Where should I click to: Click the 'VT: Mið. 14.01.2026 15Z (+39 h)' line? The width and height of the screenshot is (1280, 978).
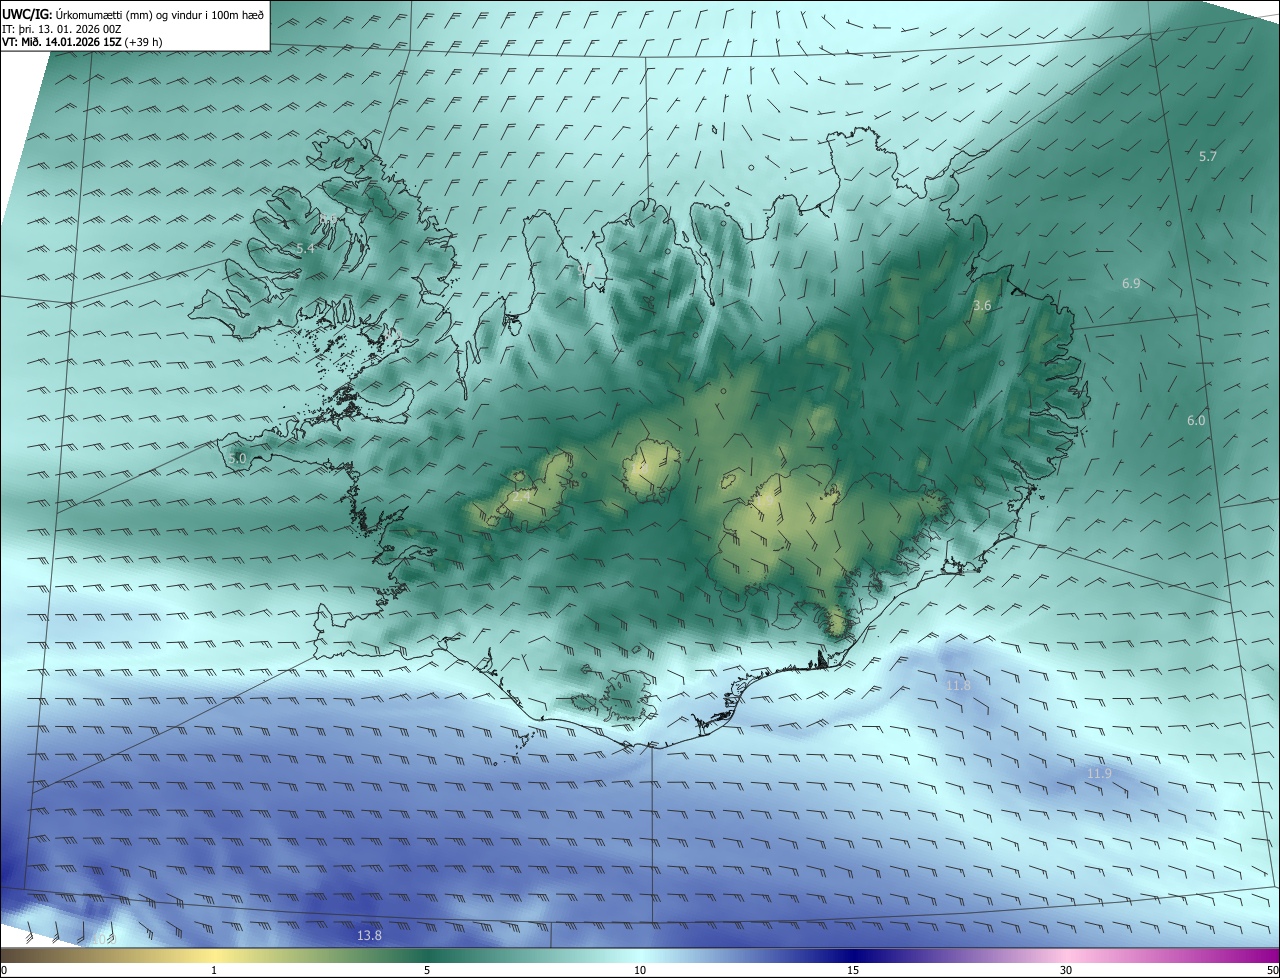point(83,42)
